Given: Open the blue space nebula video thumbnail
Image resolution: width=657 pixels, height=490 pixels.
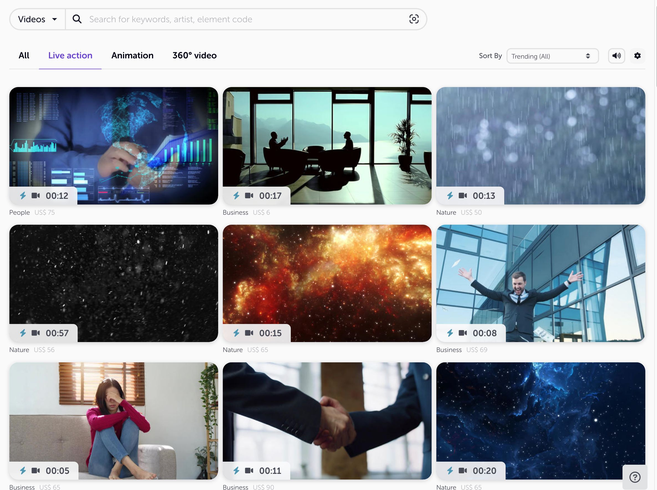Looking at the screenshot, I should (x=541, y=420).
